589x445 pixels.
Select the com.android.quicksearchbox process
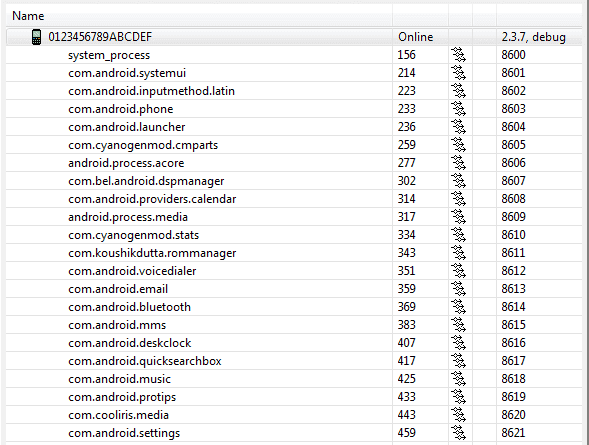coord(145,362)
